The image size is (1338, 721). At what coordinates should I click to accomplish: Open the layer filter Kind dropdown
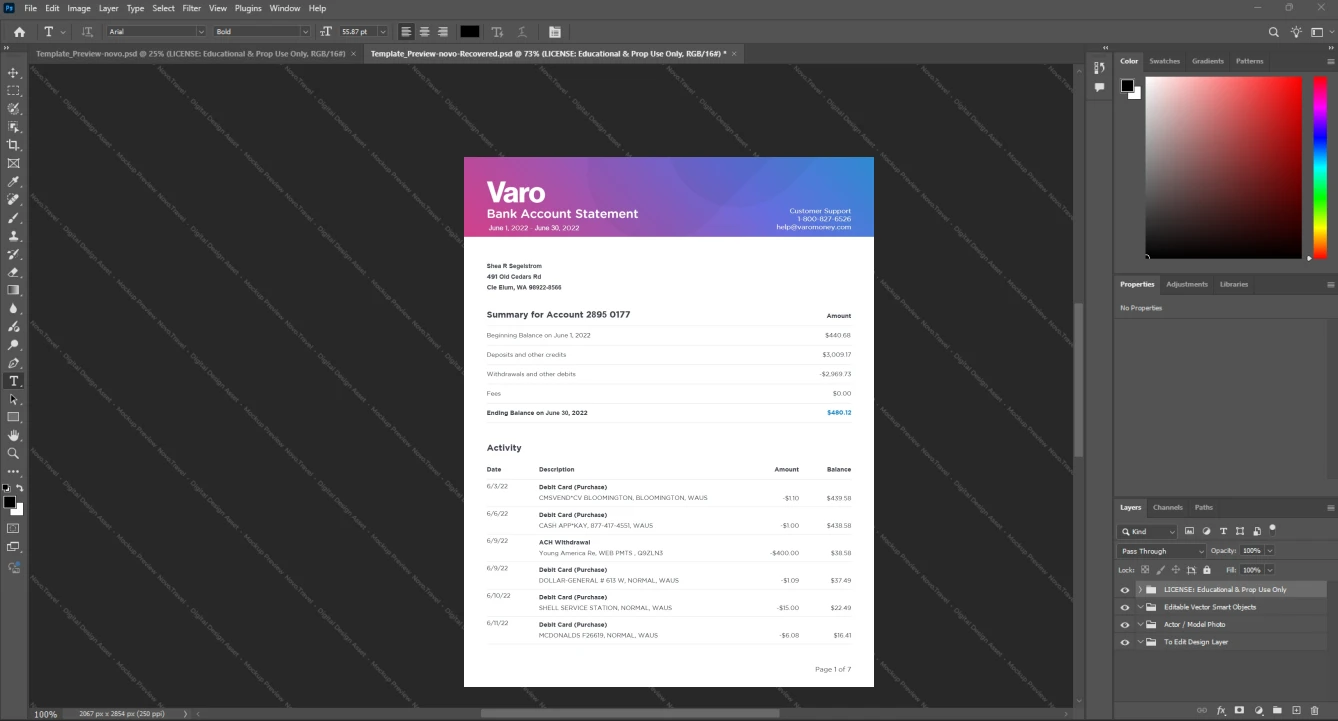click(x=1148, y=532)
